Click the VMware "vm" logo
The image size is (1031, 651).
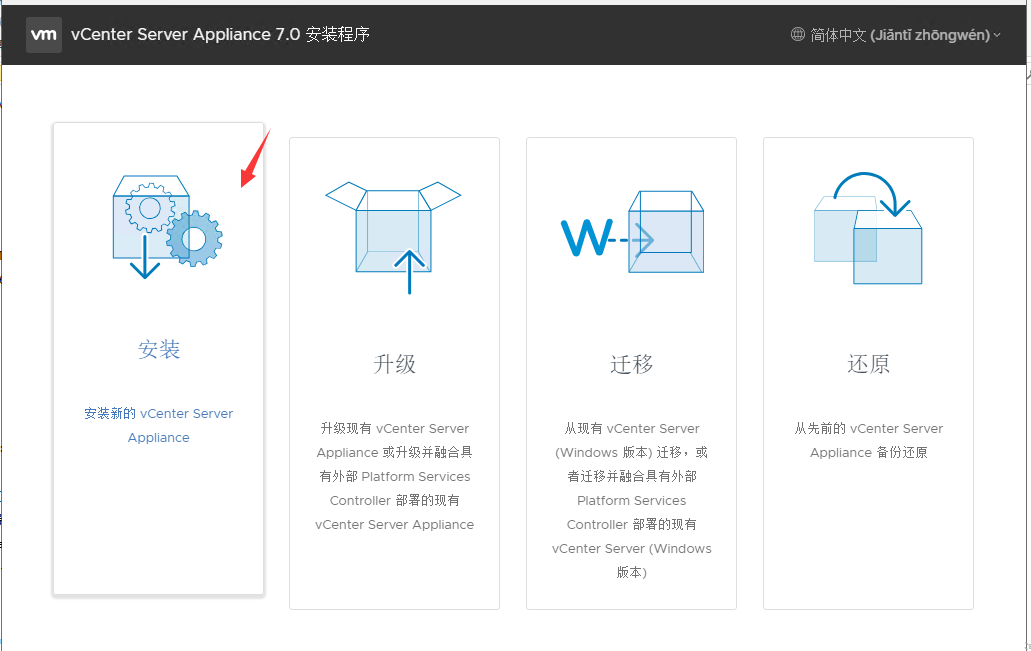(44, 34)
